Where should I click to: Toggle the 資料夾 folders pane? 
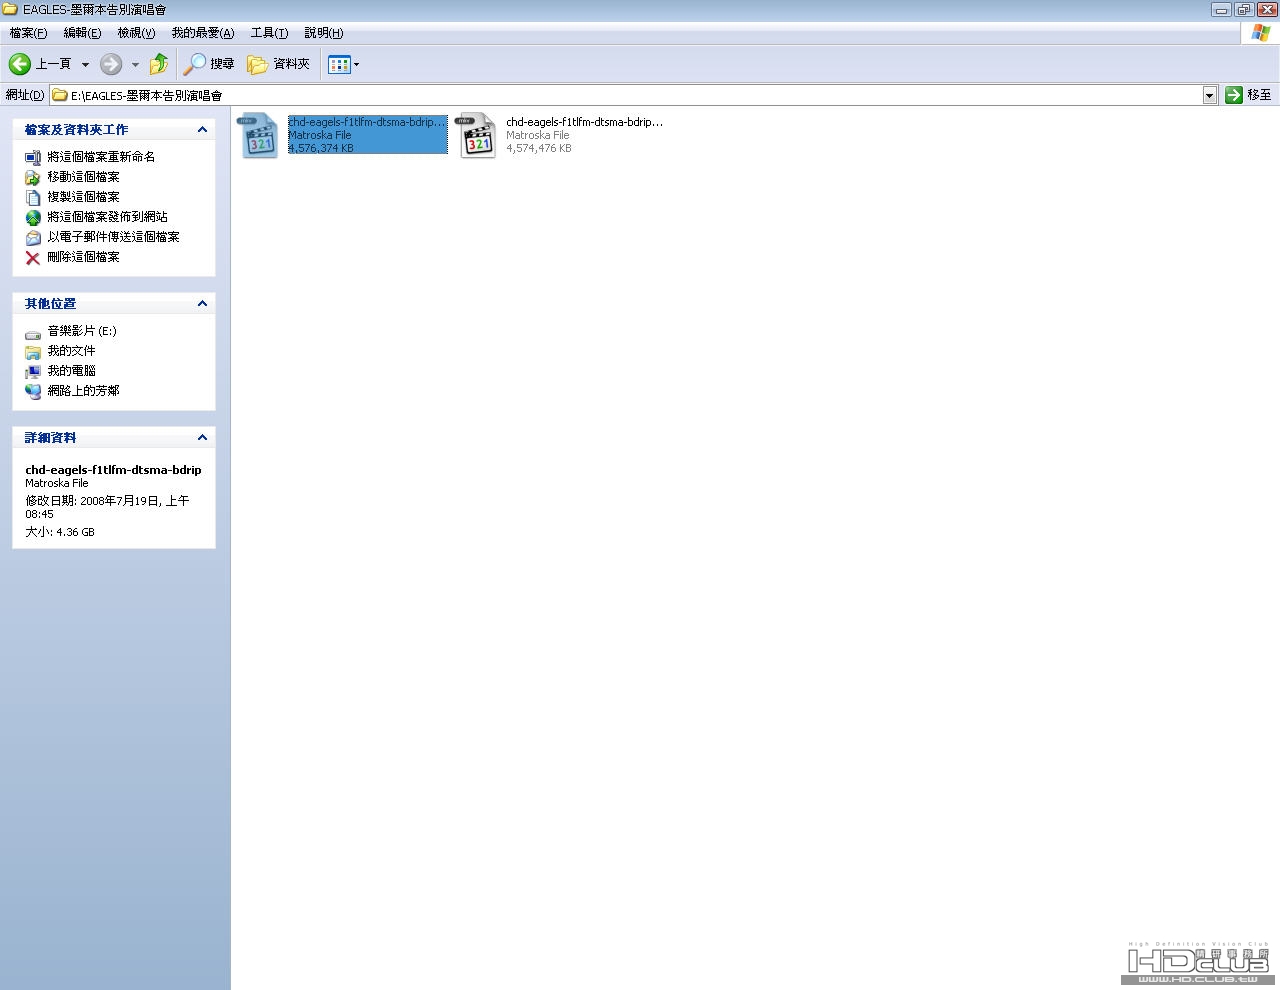point(278,64)
